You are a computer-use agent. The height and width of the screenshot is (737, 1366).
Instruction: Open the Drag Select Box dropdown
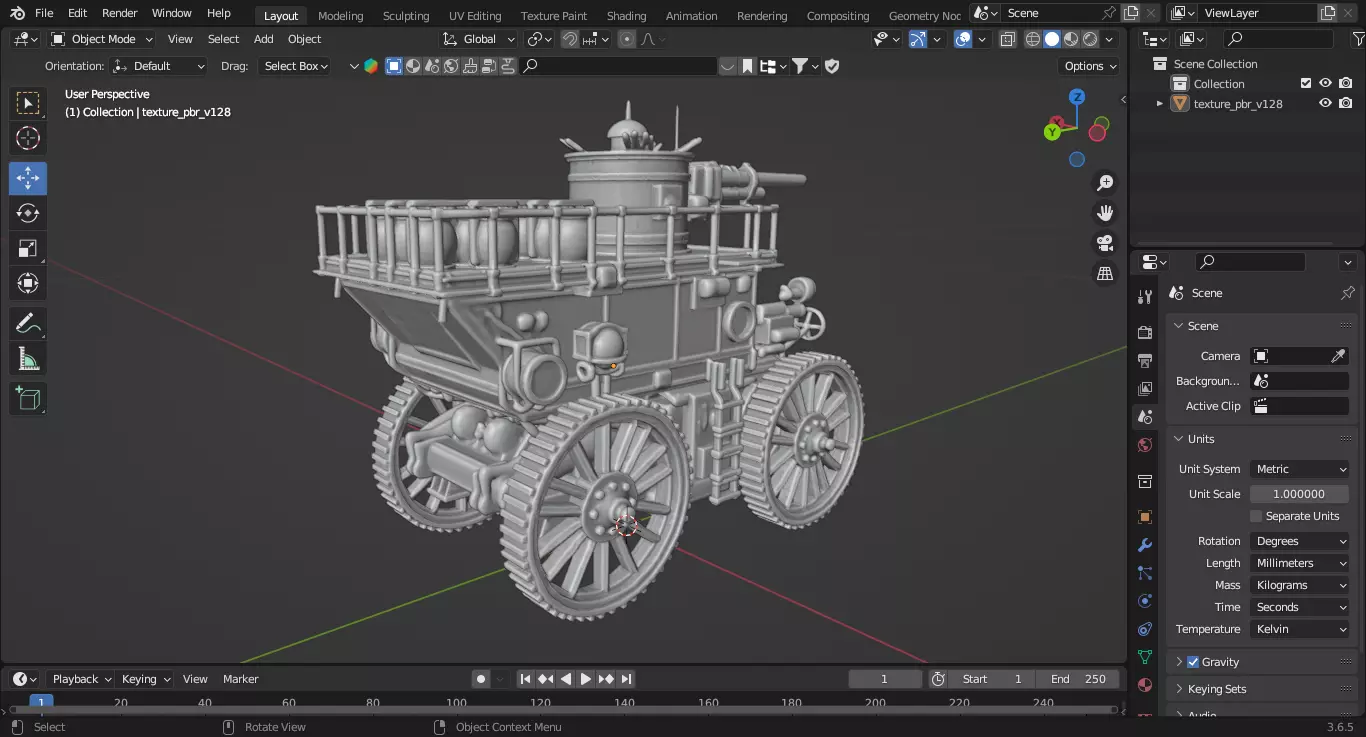tap(296, 66)
